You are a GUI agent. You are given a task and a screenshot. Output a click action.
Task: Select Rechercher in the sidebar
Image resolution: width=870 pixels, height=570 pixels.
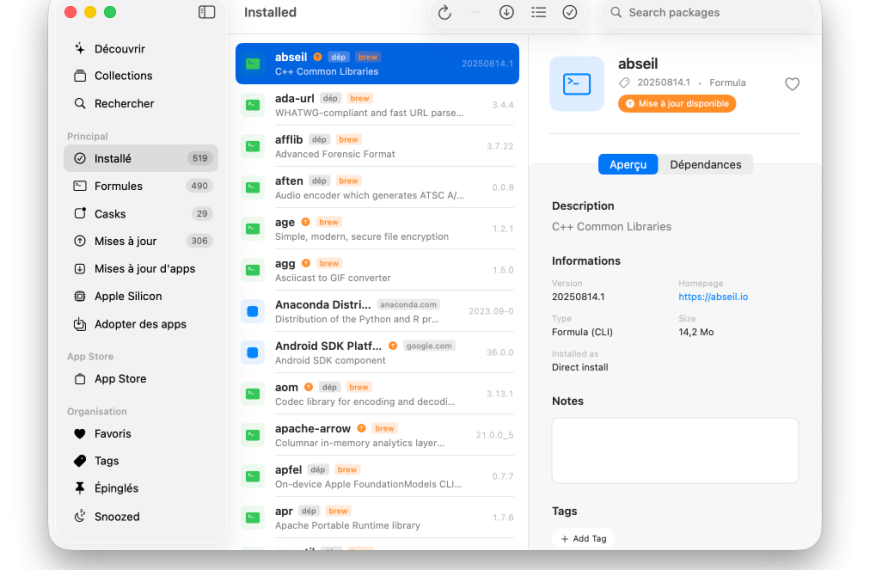pos(141,103)
